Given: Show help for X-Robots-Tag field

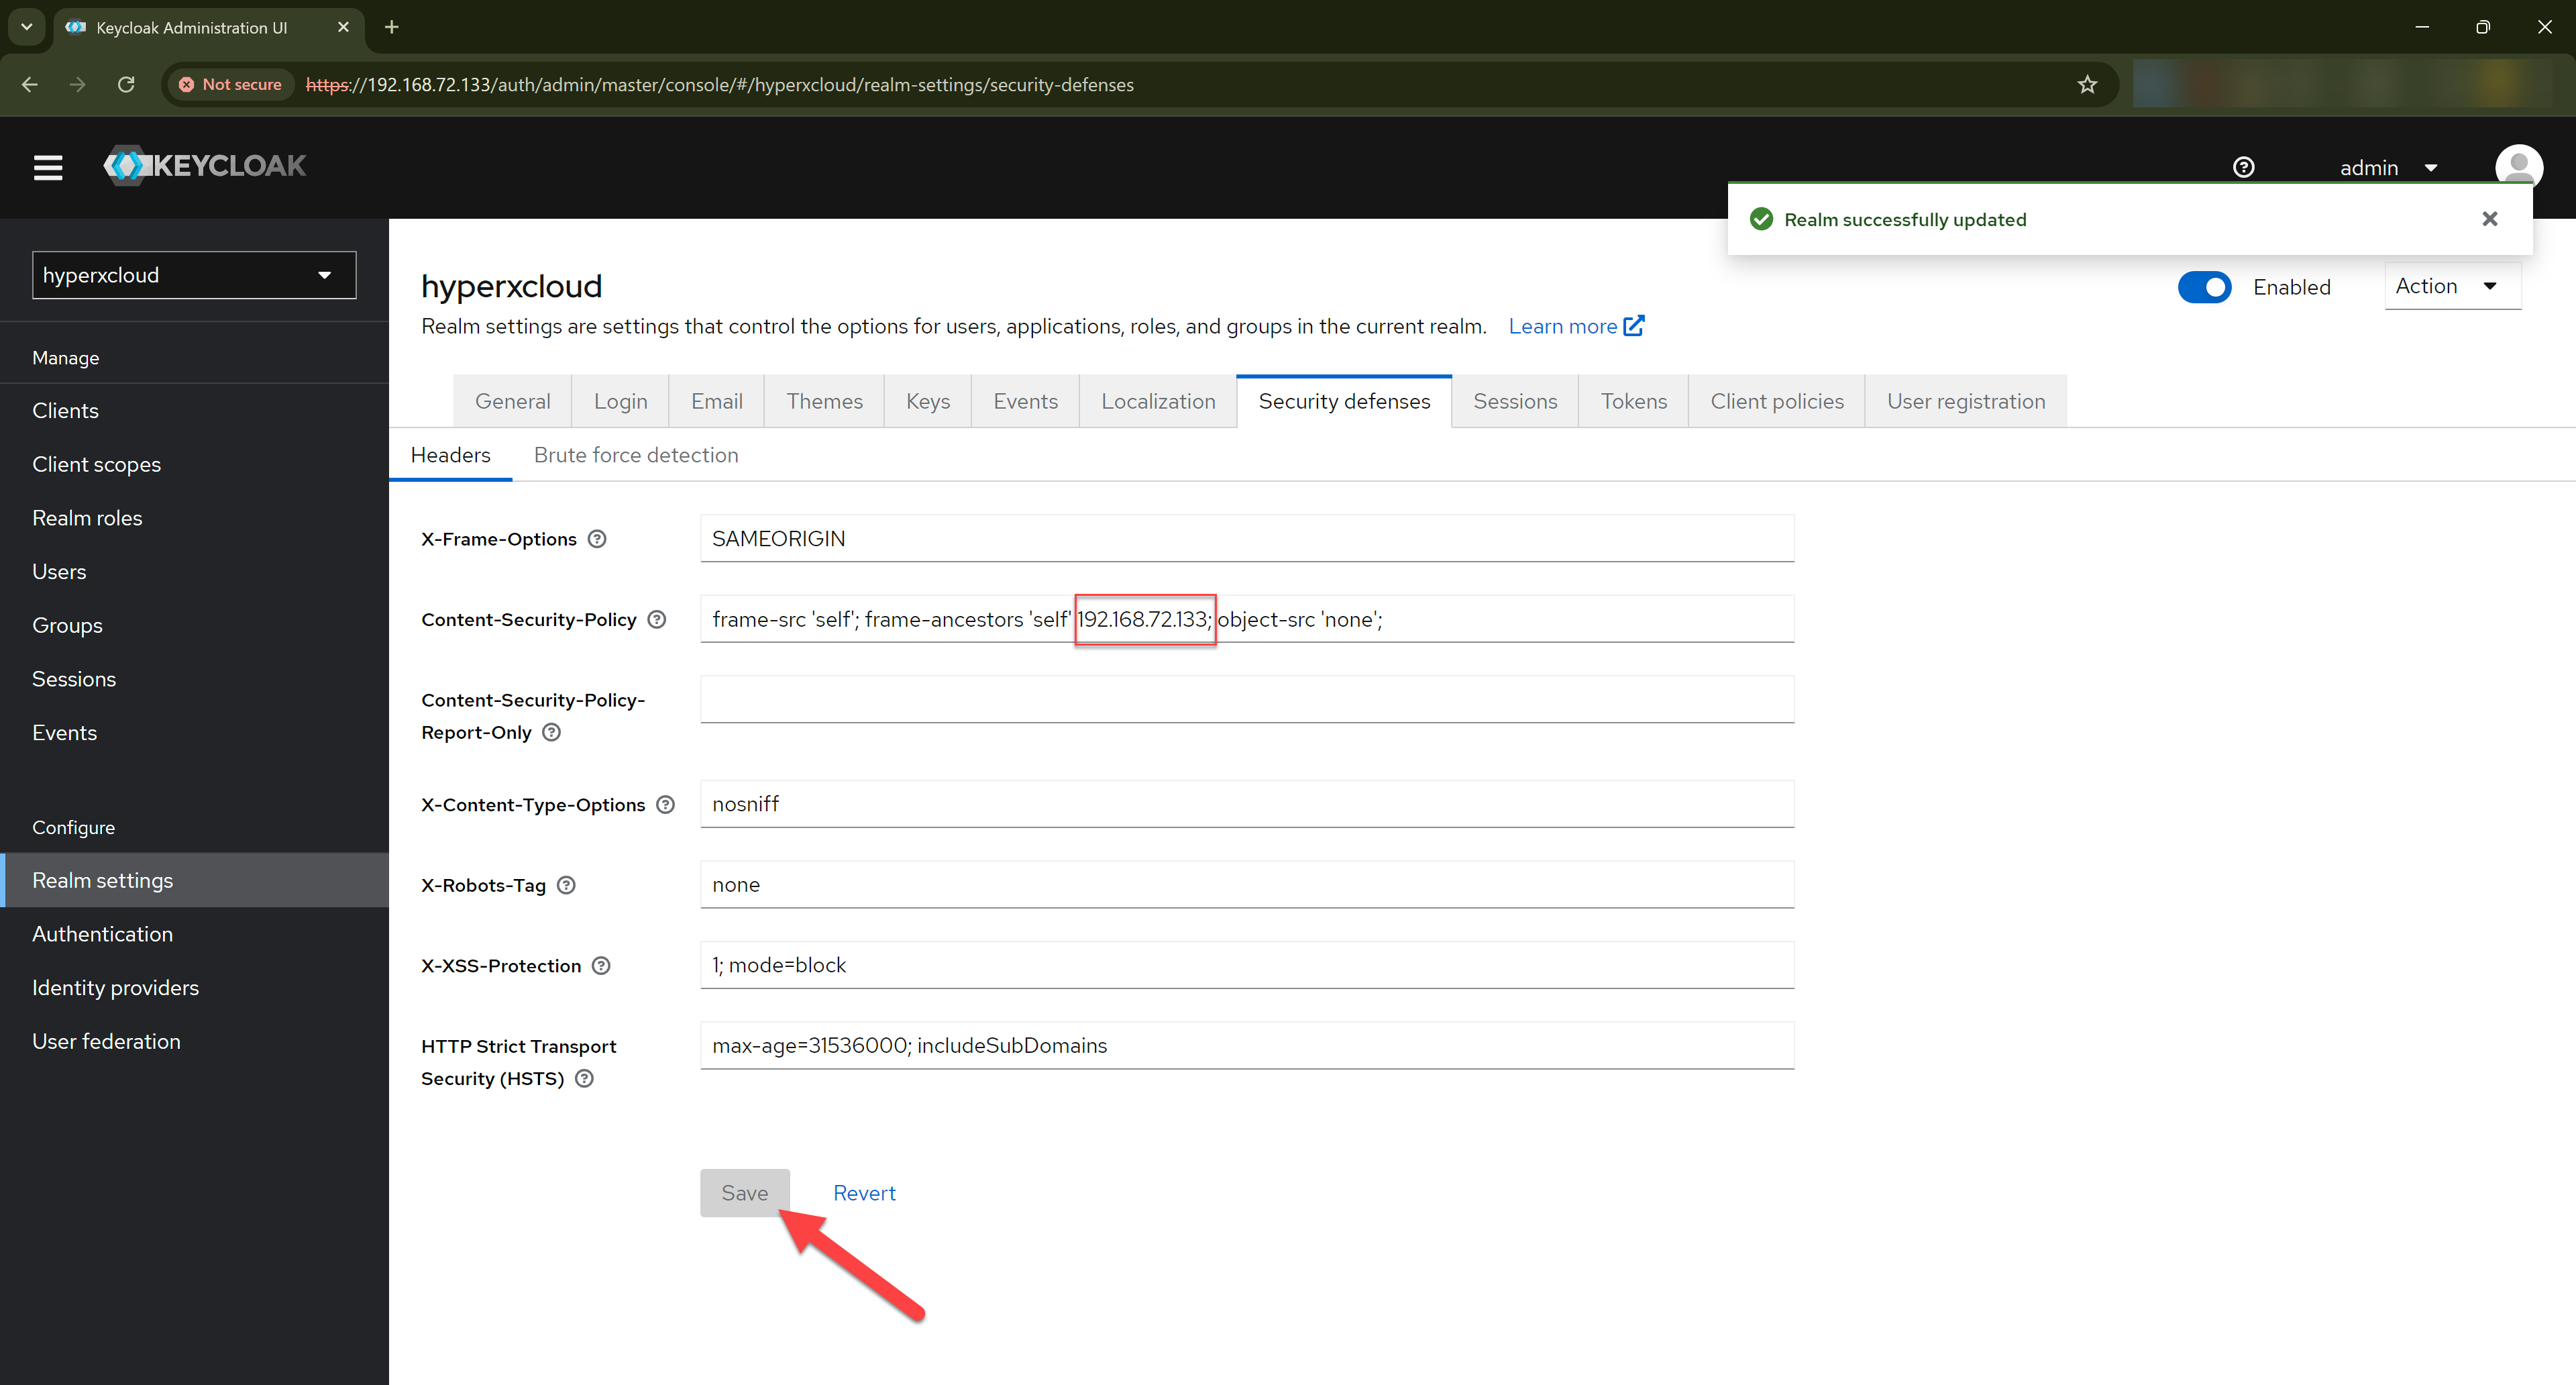Looking at the screenshot, I should click(x=566, y=885).
